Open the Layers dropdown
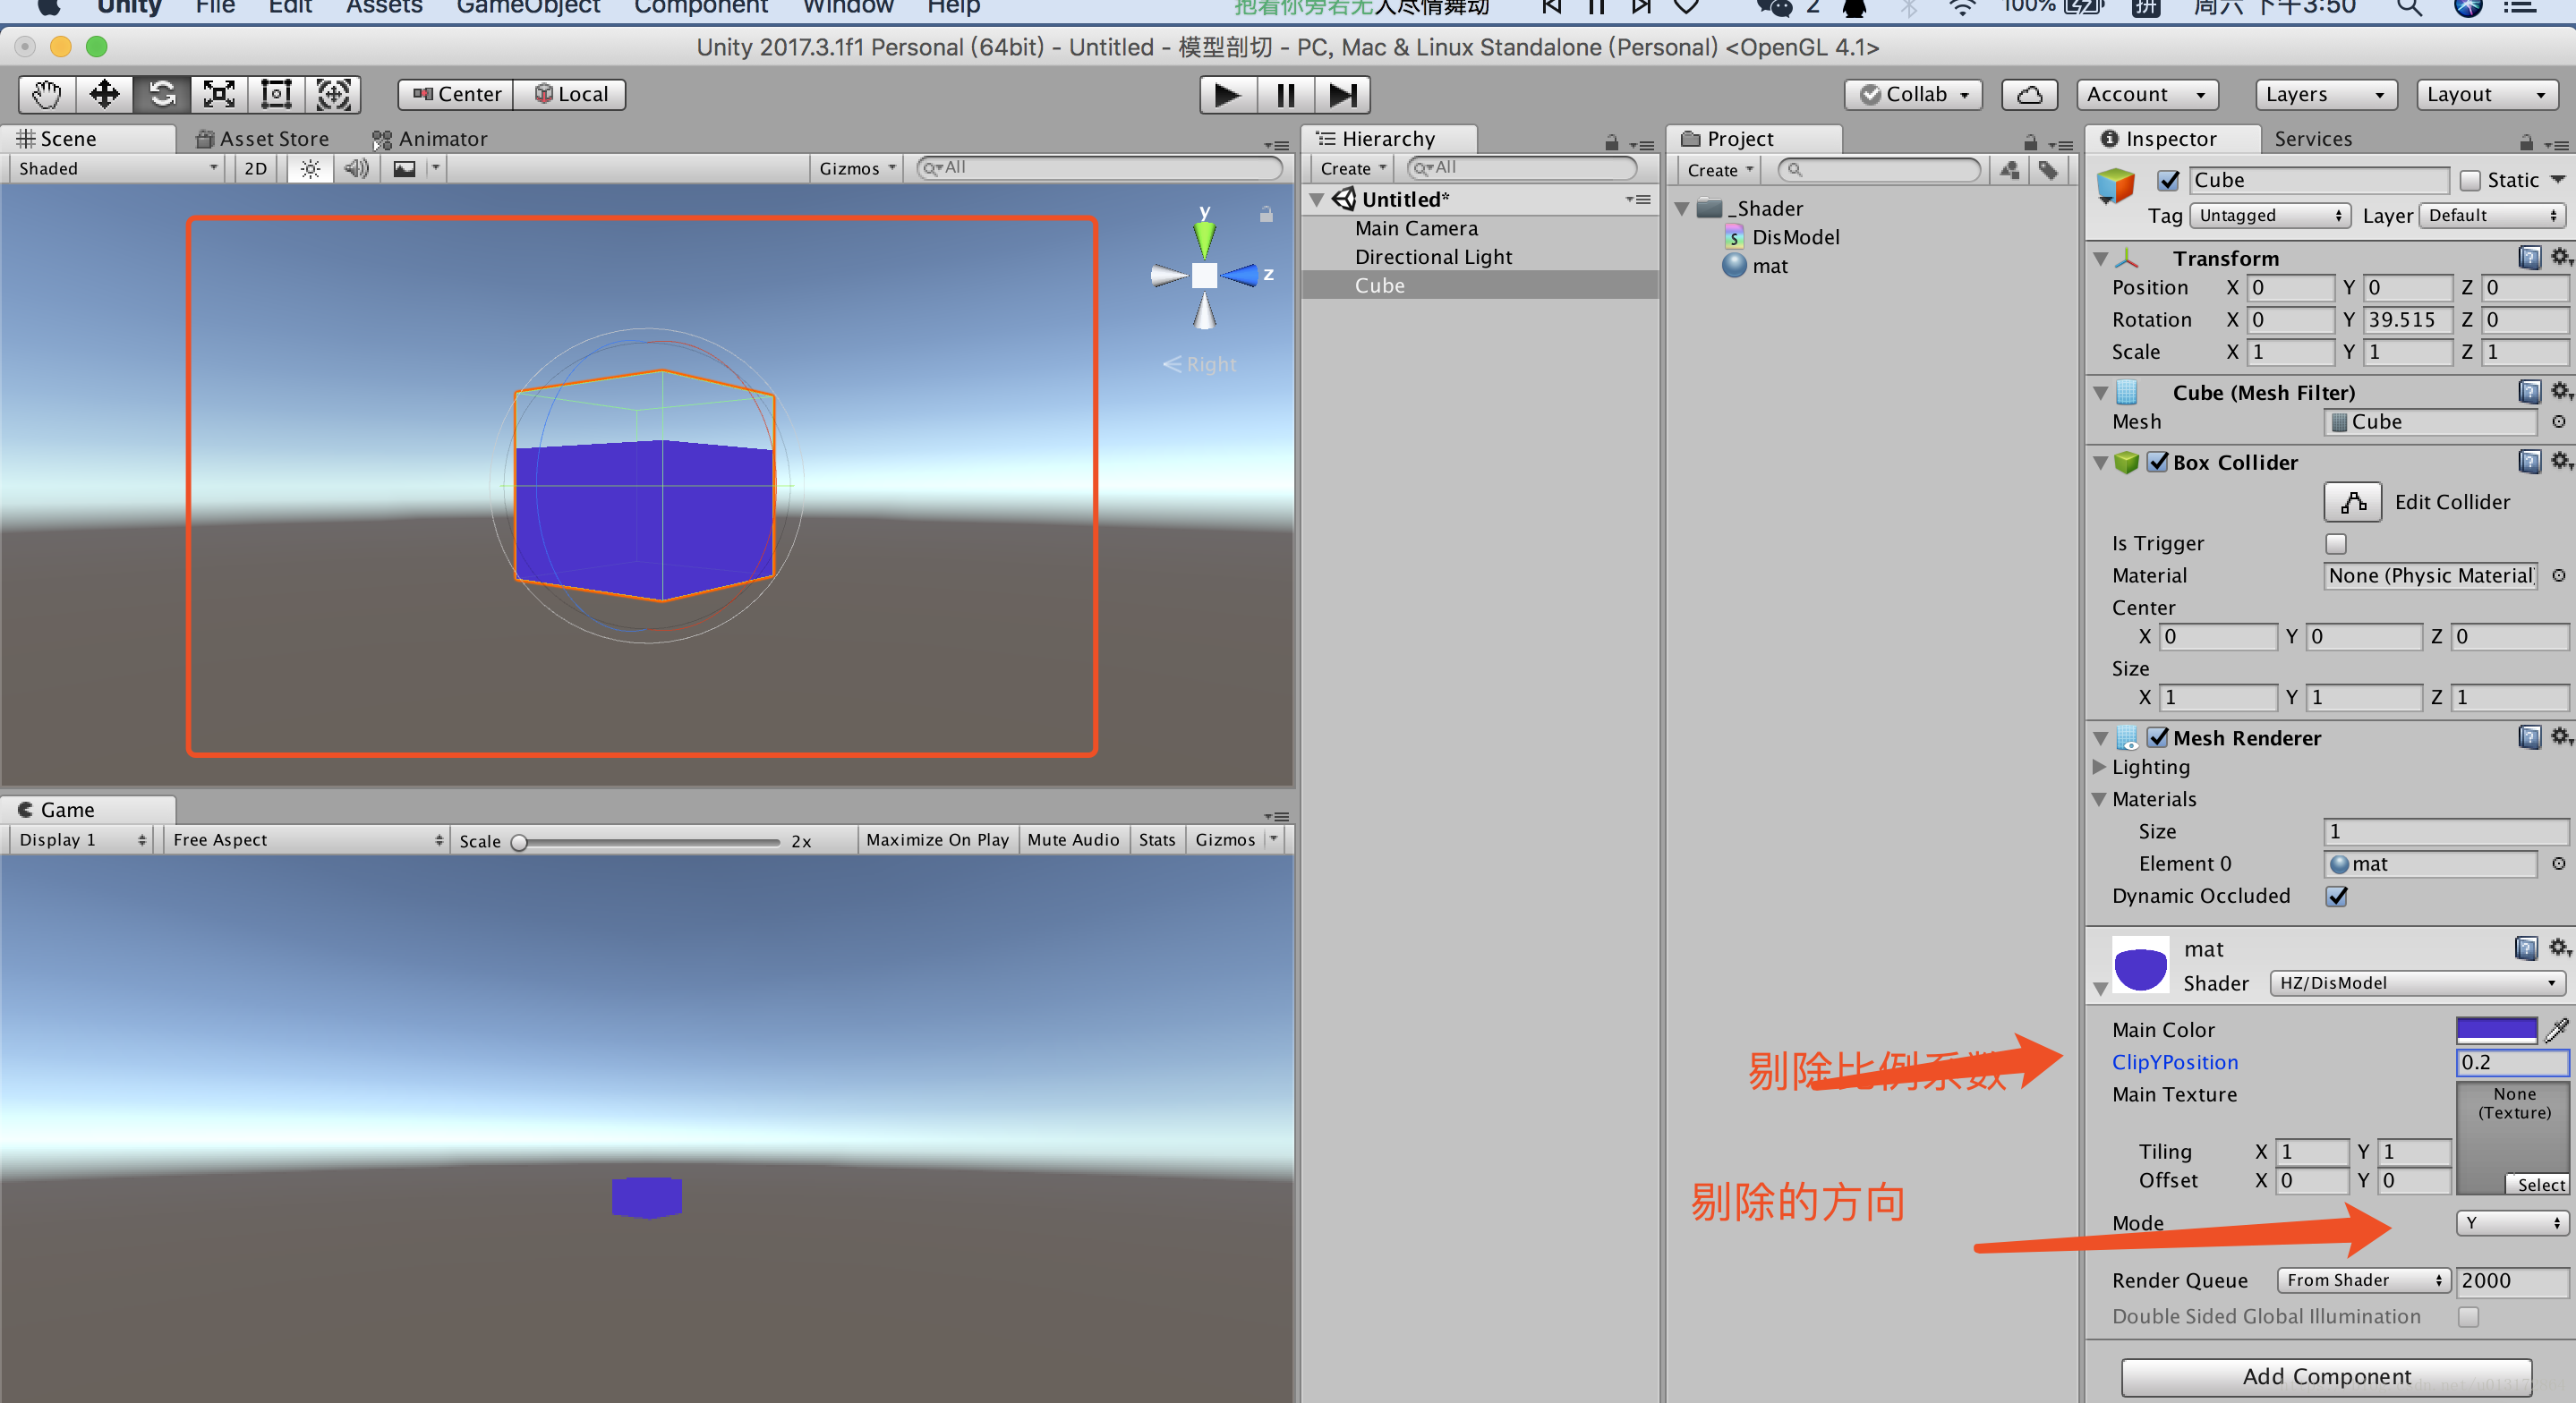 point(2325,94)
